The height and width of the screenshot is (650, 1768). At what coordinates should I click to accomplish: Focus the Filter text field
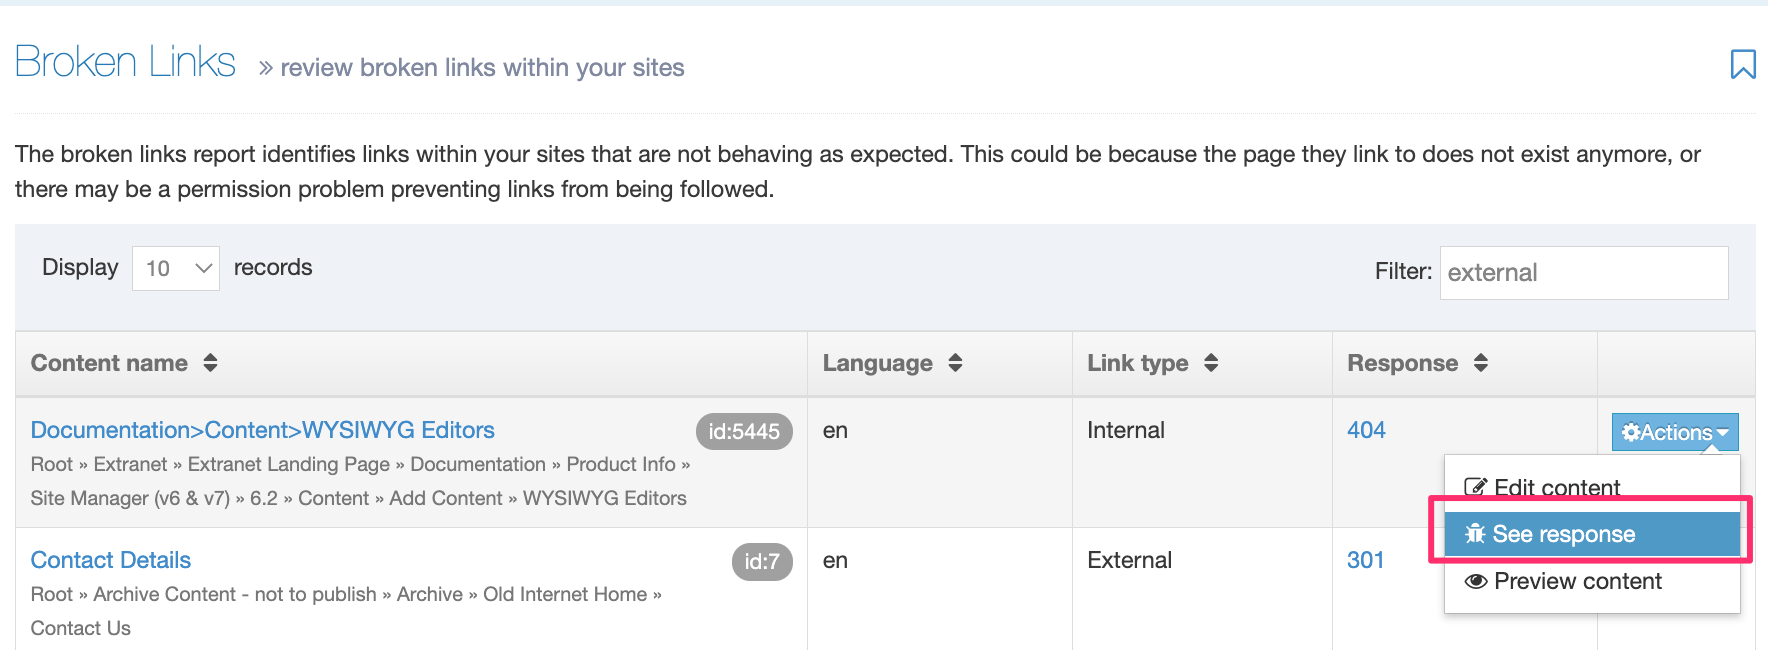point(1583,272)
